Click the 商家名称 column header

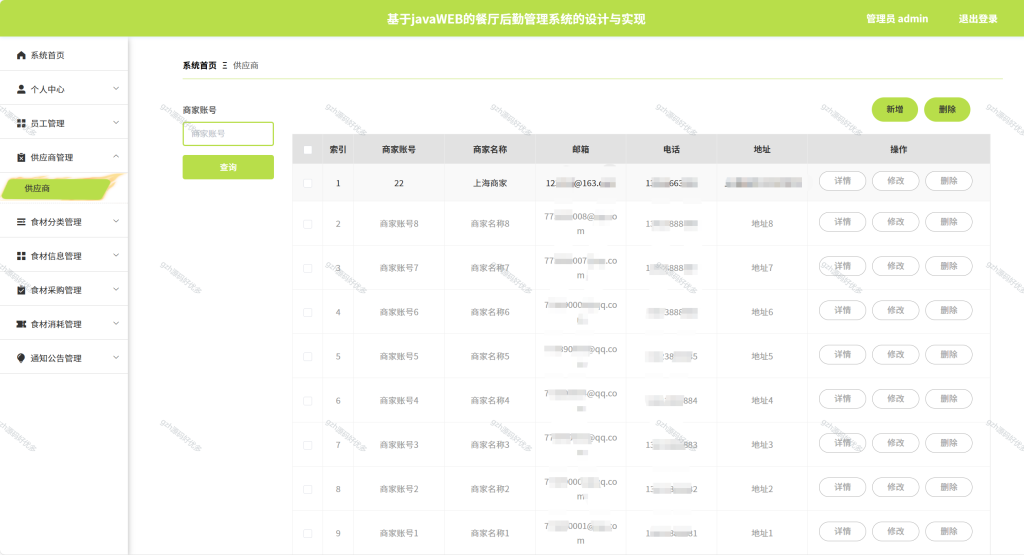[x=490, y=150]
